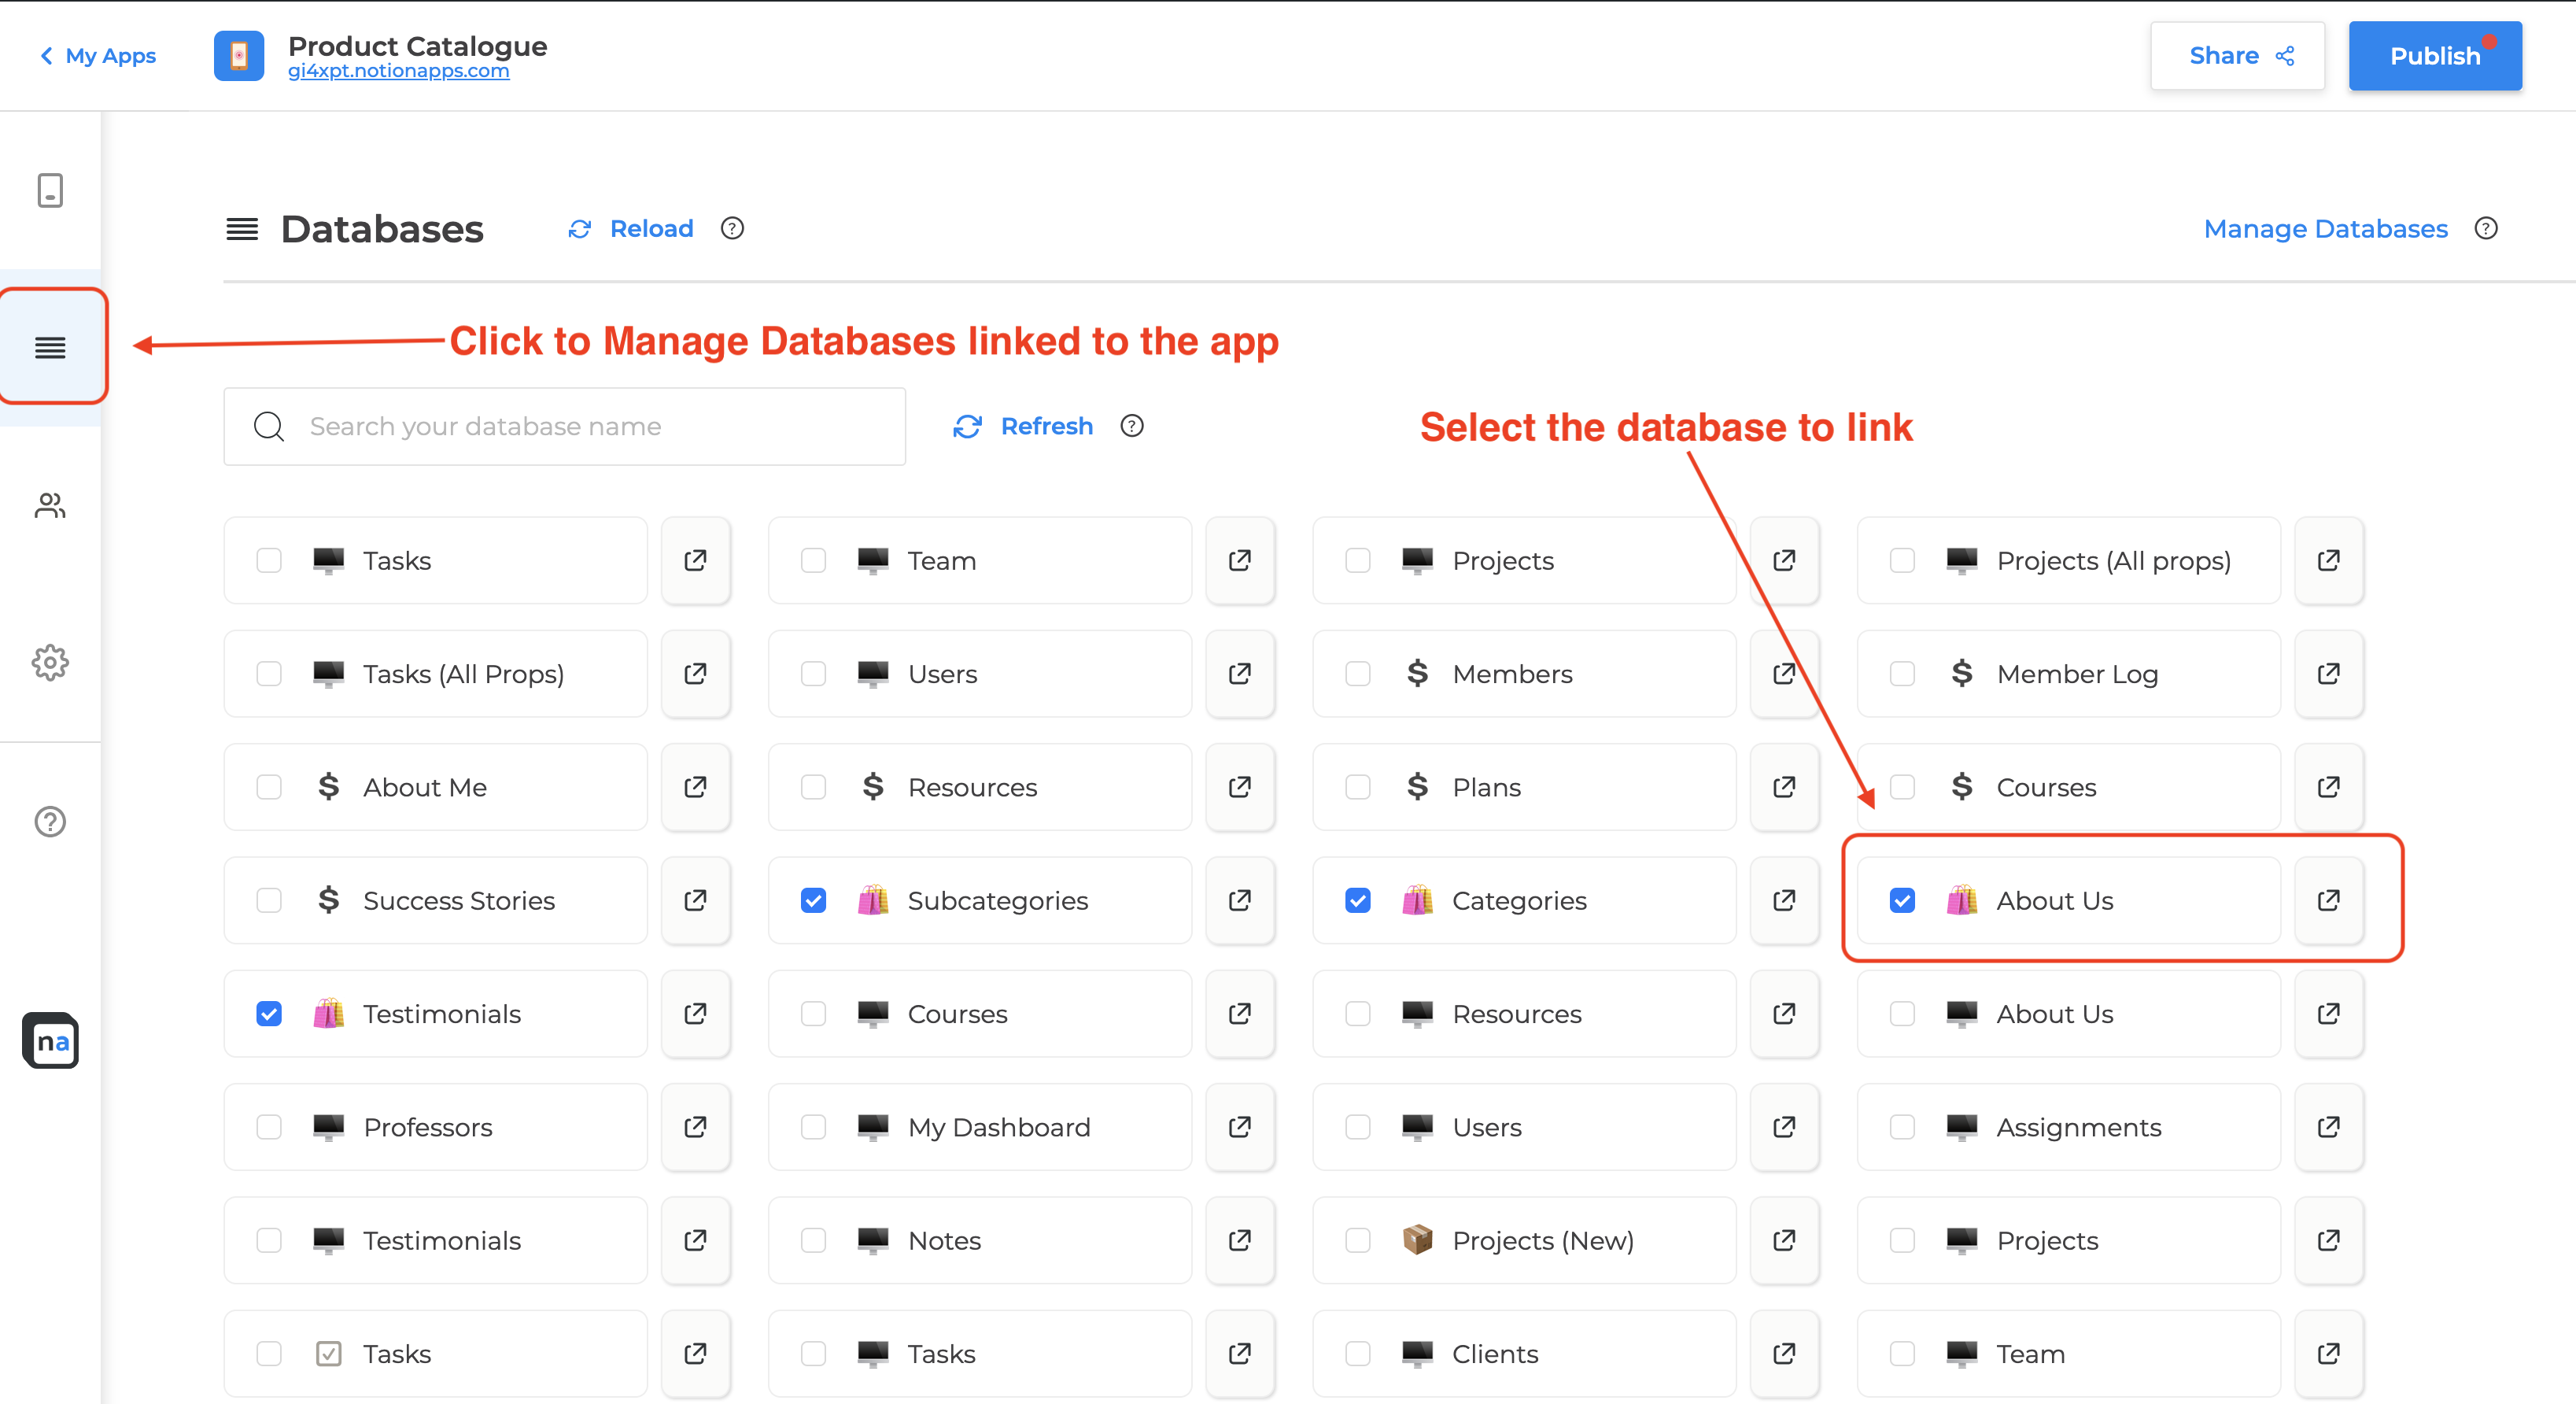Select the Databases sidebar icon
This screenshot has width=2576, height=1404.
click(50, 347)
